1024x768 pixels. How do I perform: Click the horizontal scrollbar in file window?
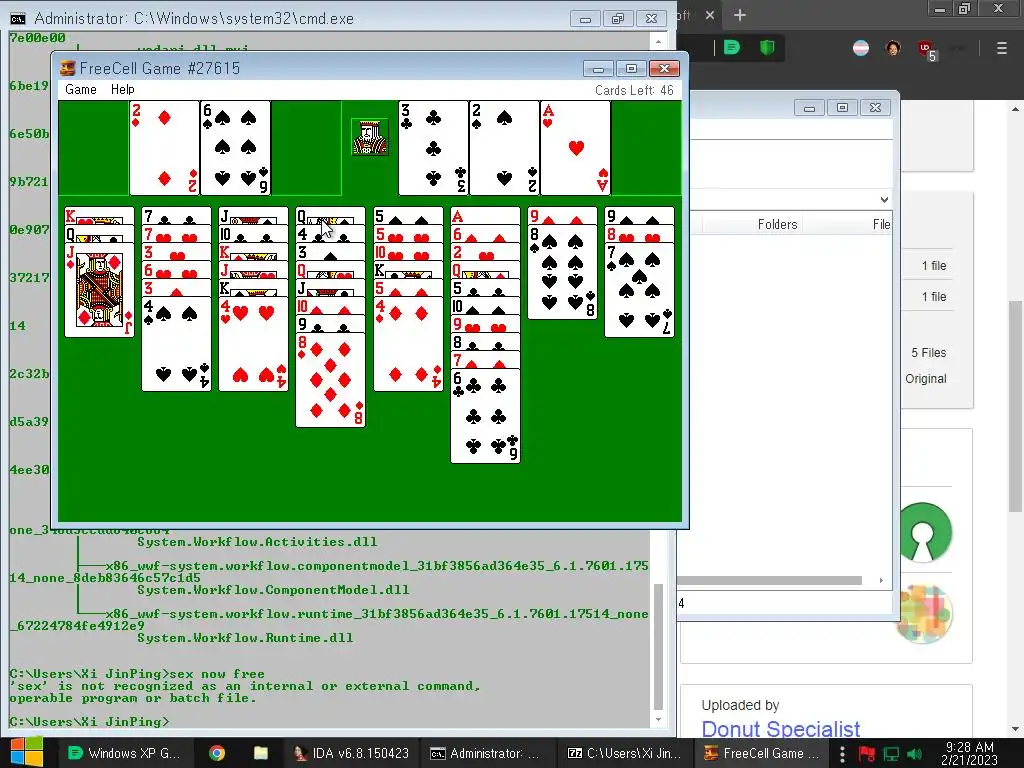pyautogui.click(x=769, y=581)
